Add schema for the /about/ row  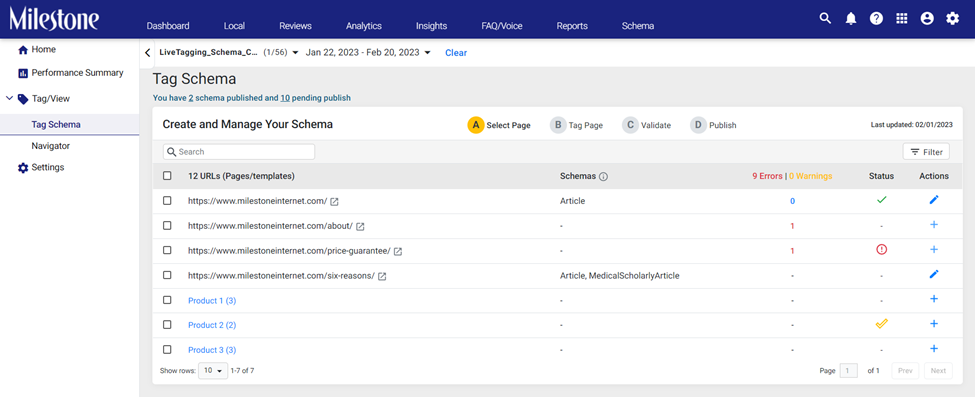click(934, 225)
